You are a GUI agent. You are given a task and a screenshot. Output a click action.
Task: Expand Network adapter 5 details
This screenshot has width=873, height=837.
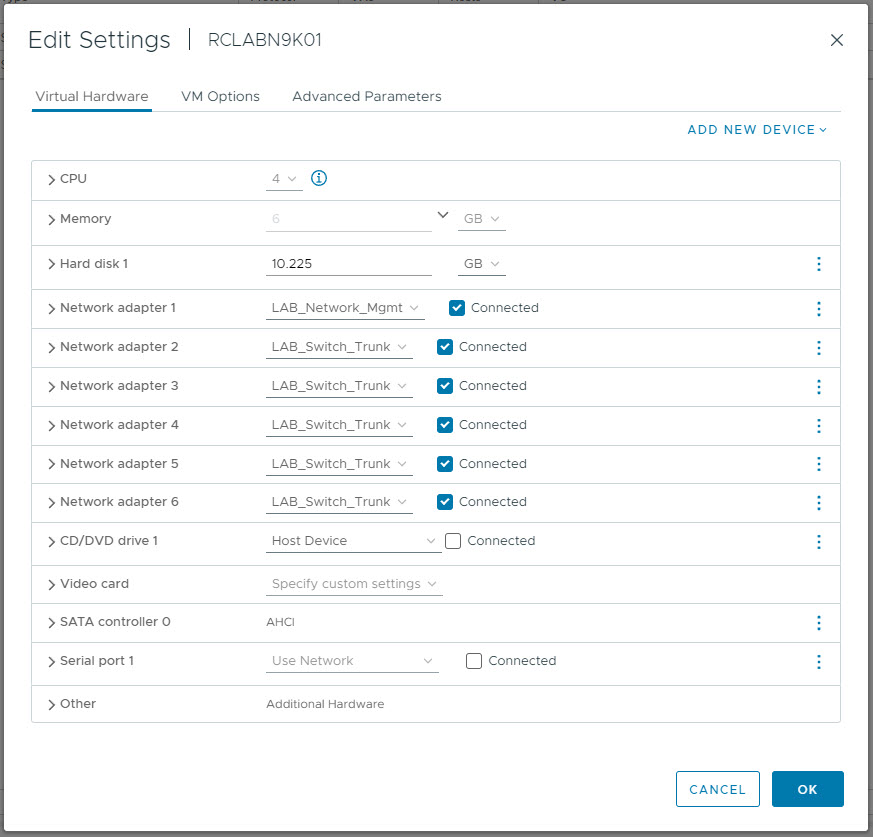[51, 464]
